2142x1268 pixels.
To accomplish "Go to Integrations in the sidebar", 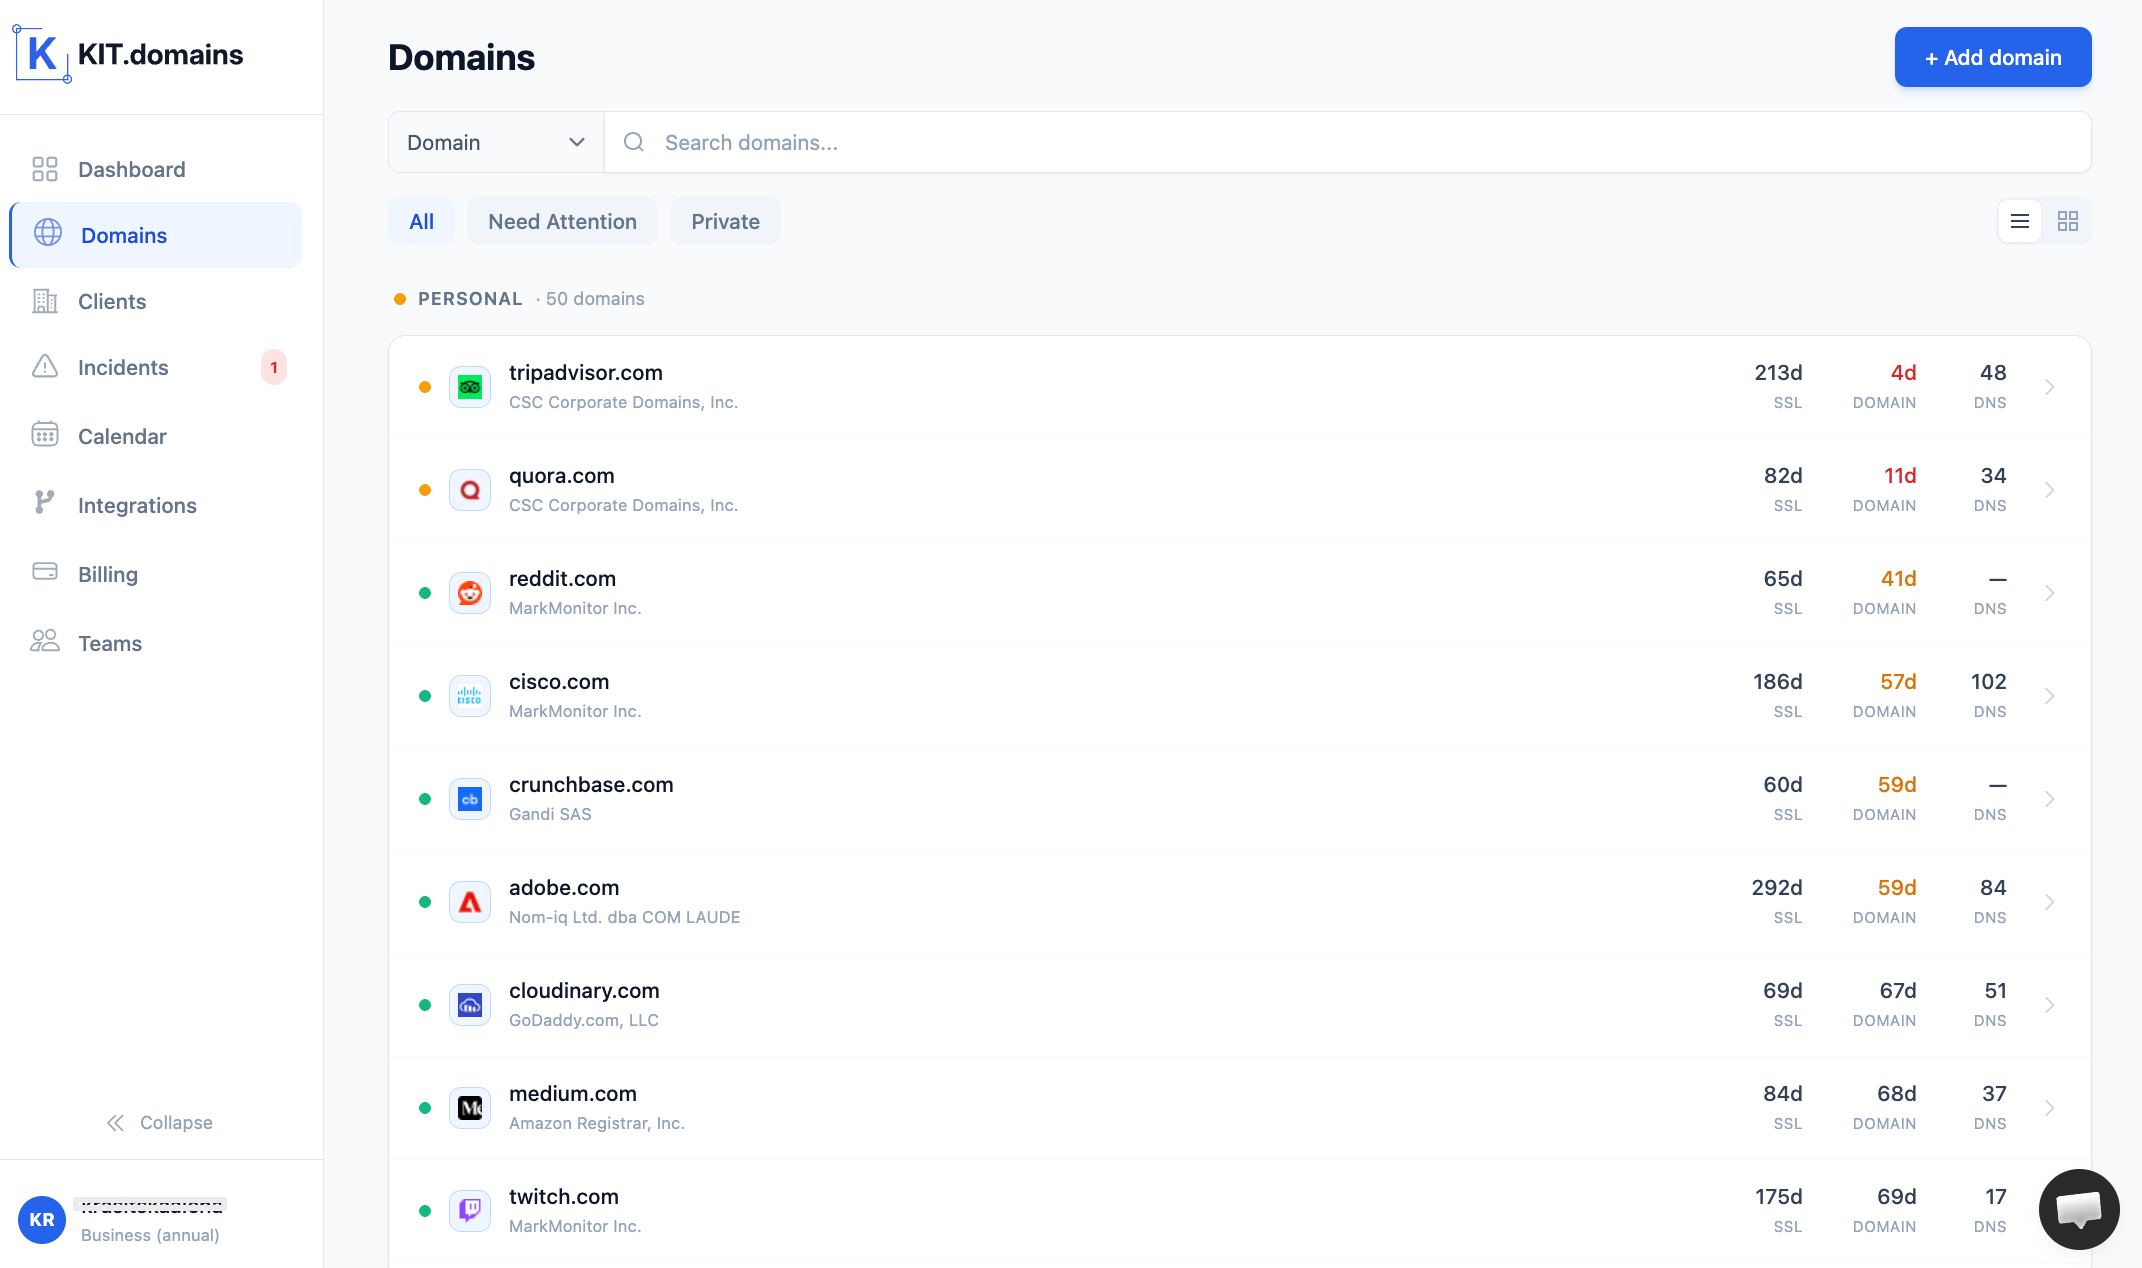I will click(x=137, y=505).
